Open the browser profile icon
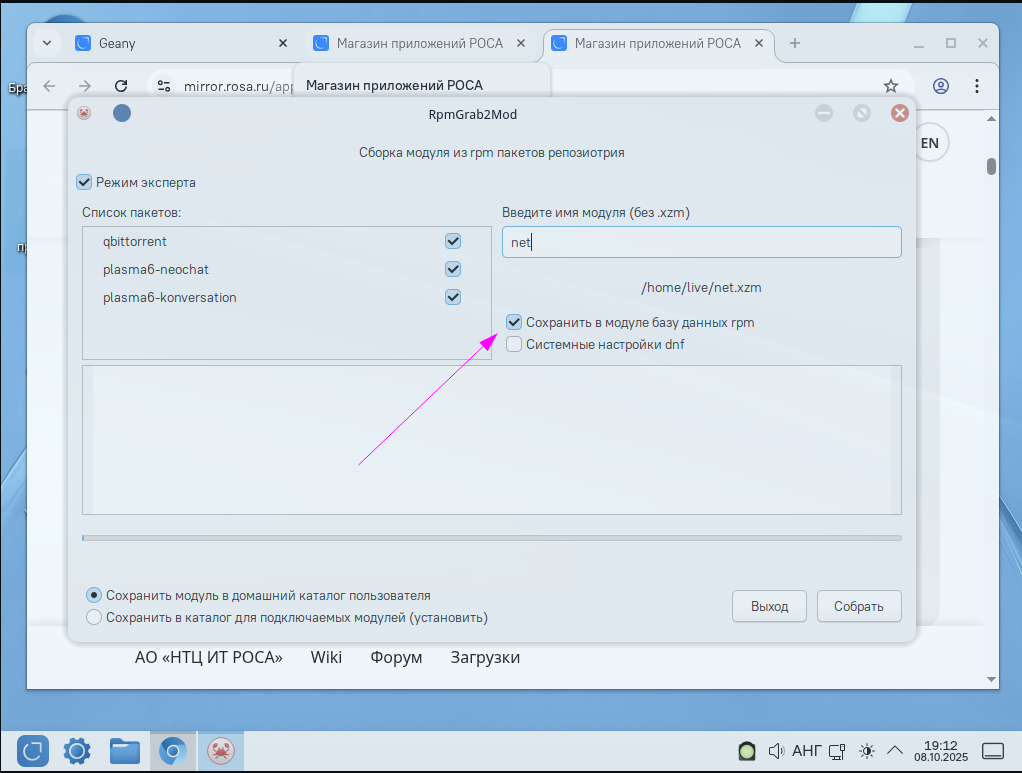Viewport: 1022px width, 773px height. [x=941, y=86]
